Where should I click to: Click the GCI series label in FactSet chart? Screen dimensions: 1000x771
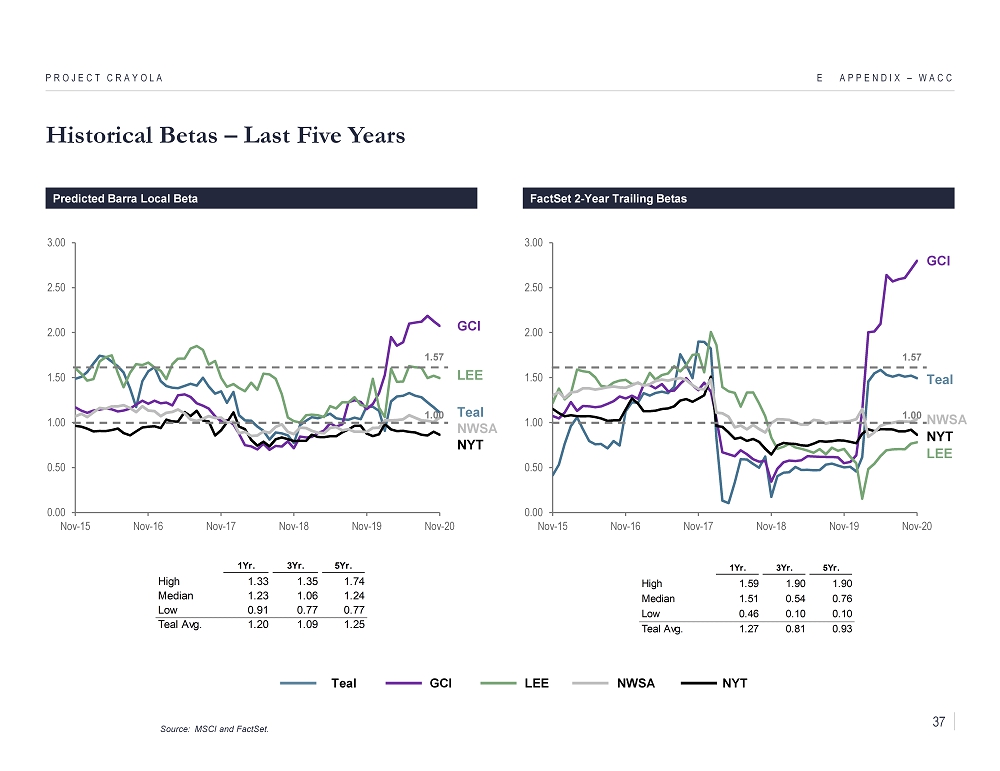click(x=937, y=261)
